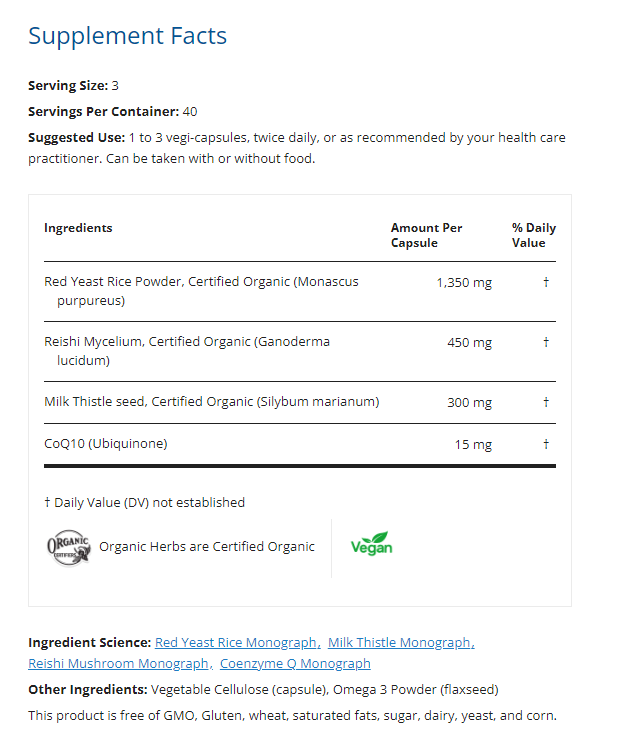Click the Suggested Use label
Viewport: 617px width, 740px height.
(x=76, y=137)
